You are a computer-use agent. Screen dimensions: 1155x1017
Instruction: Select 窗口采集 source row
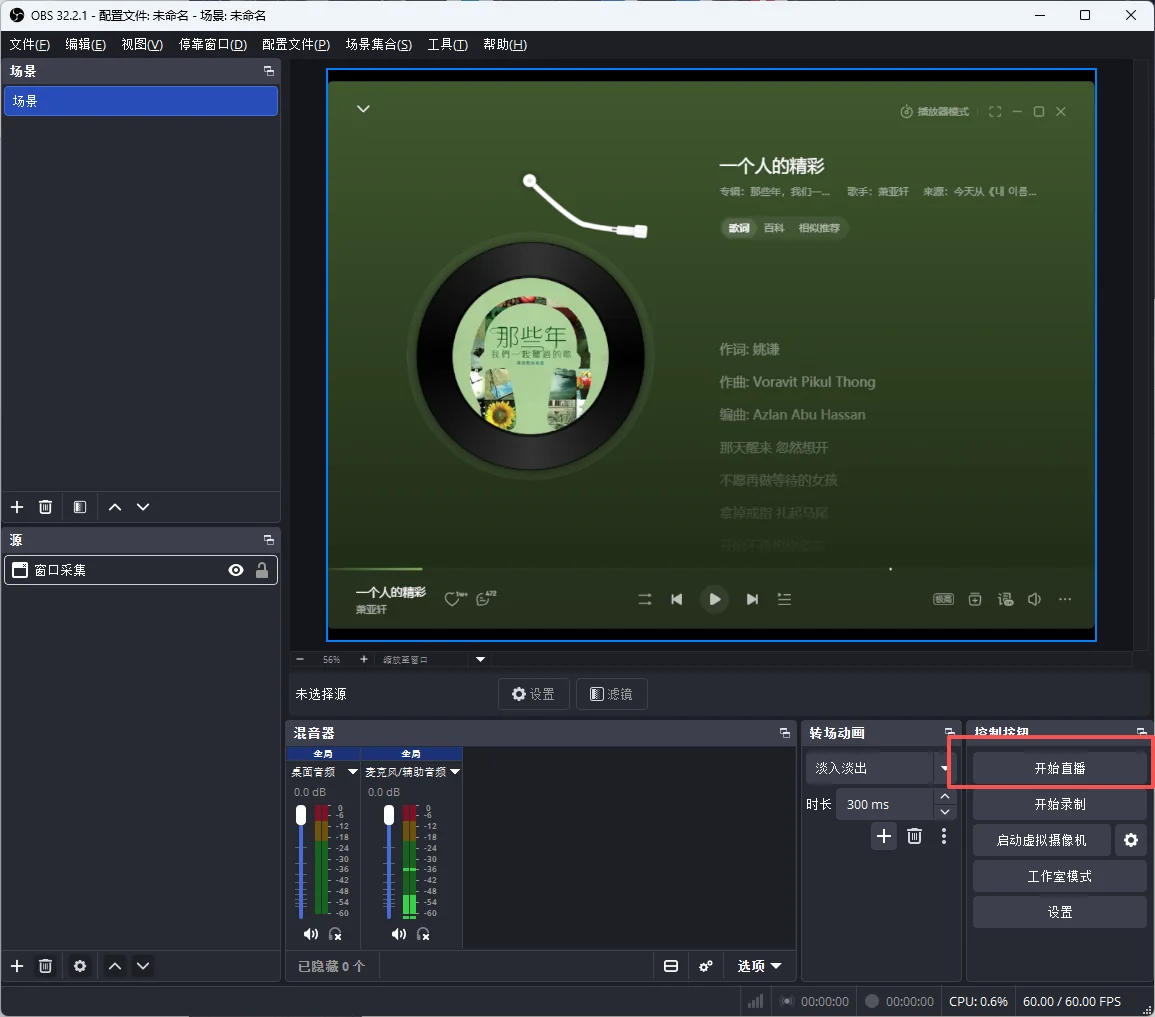141,570
